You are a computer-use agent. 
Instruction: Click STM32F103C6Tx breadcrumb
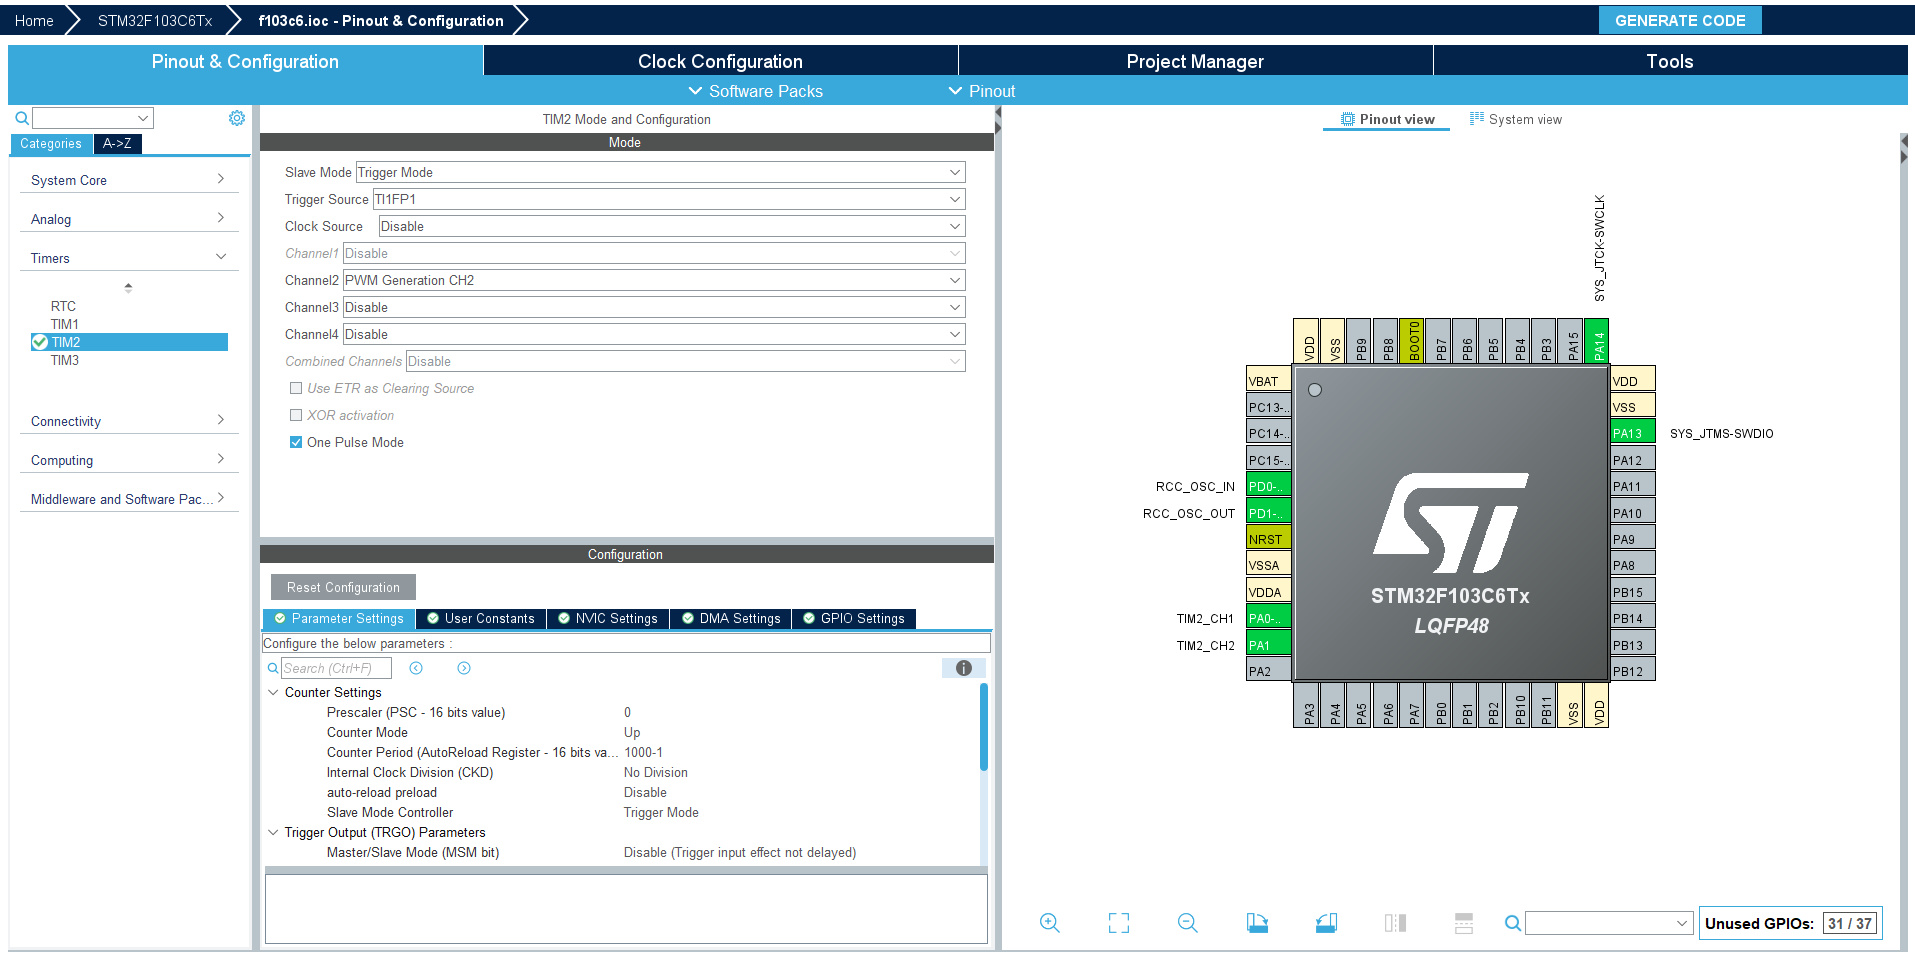[x=155, y=20]
